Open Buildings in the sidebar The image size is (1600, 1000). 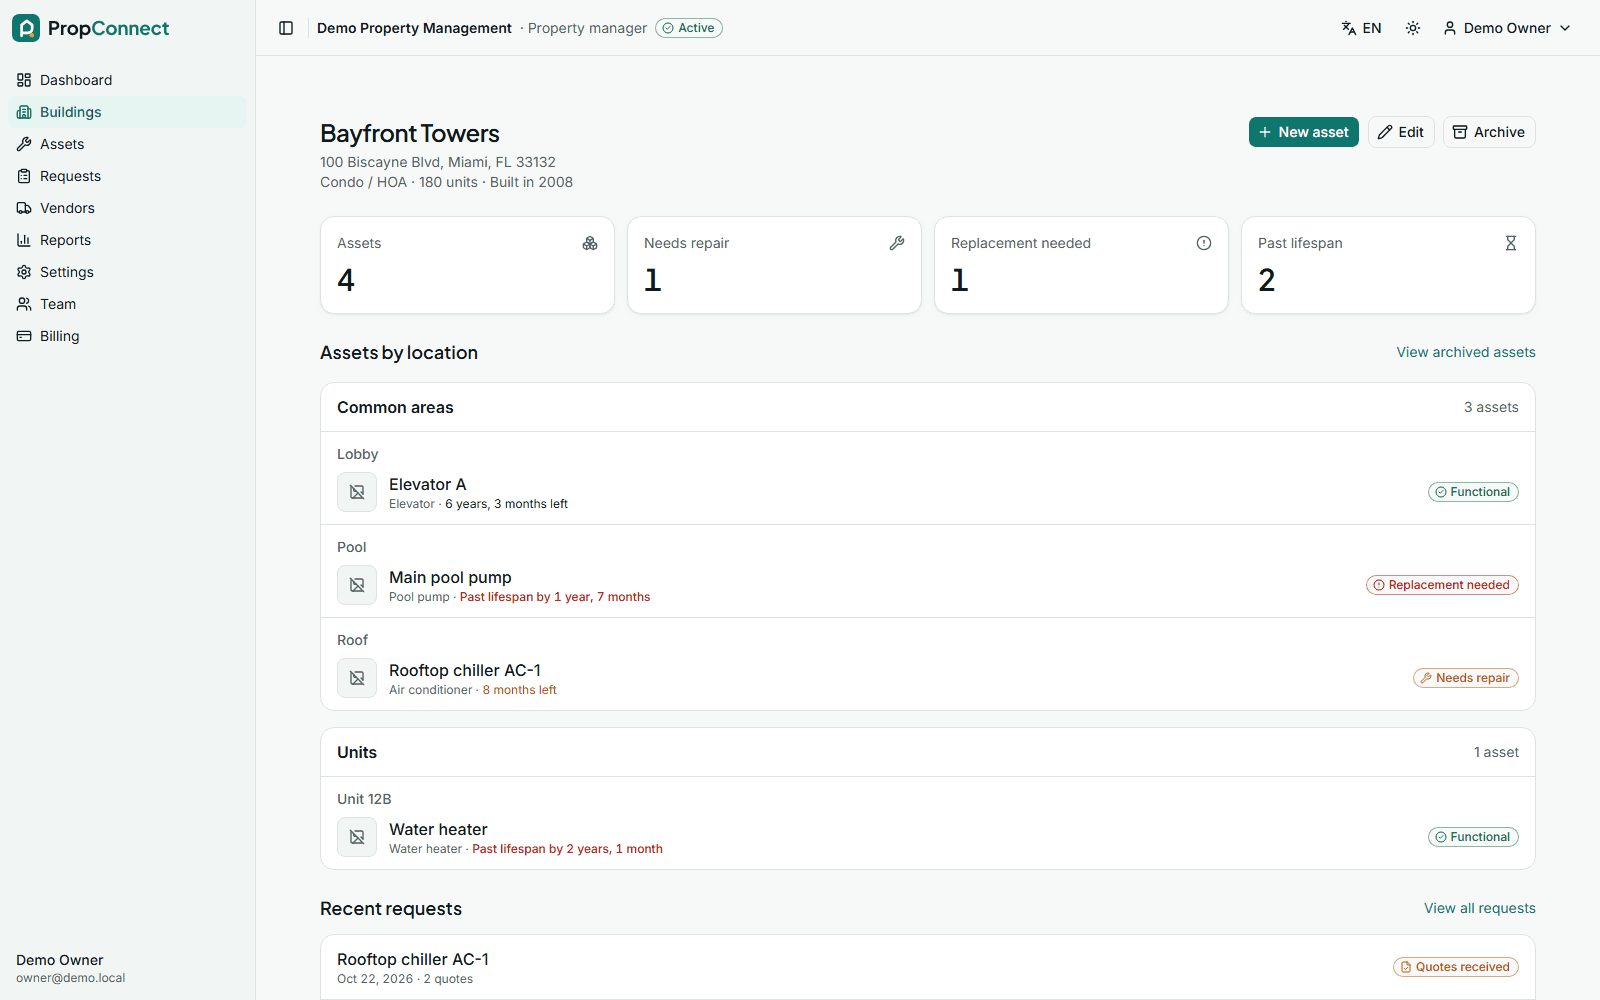(127, 112)
